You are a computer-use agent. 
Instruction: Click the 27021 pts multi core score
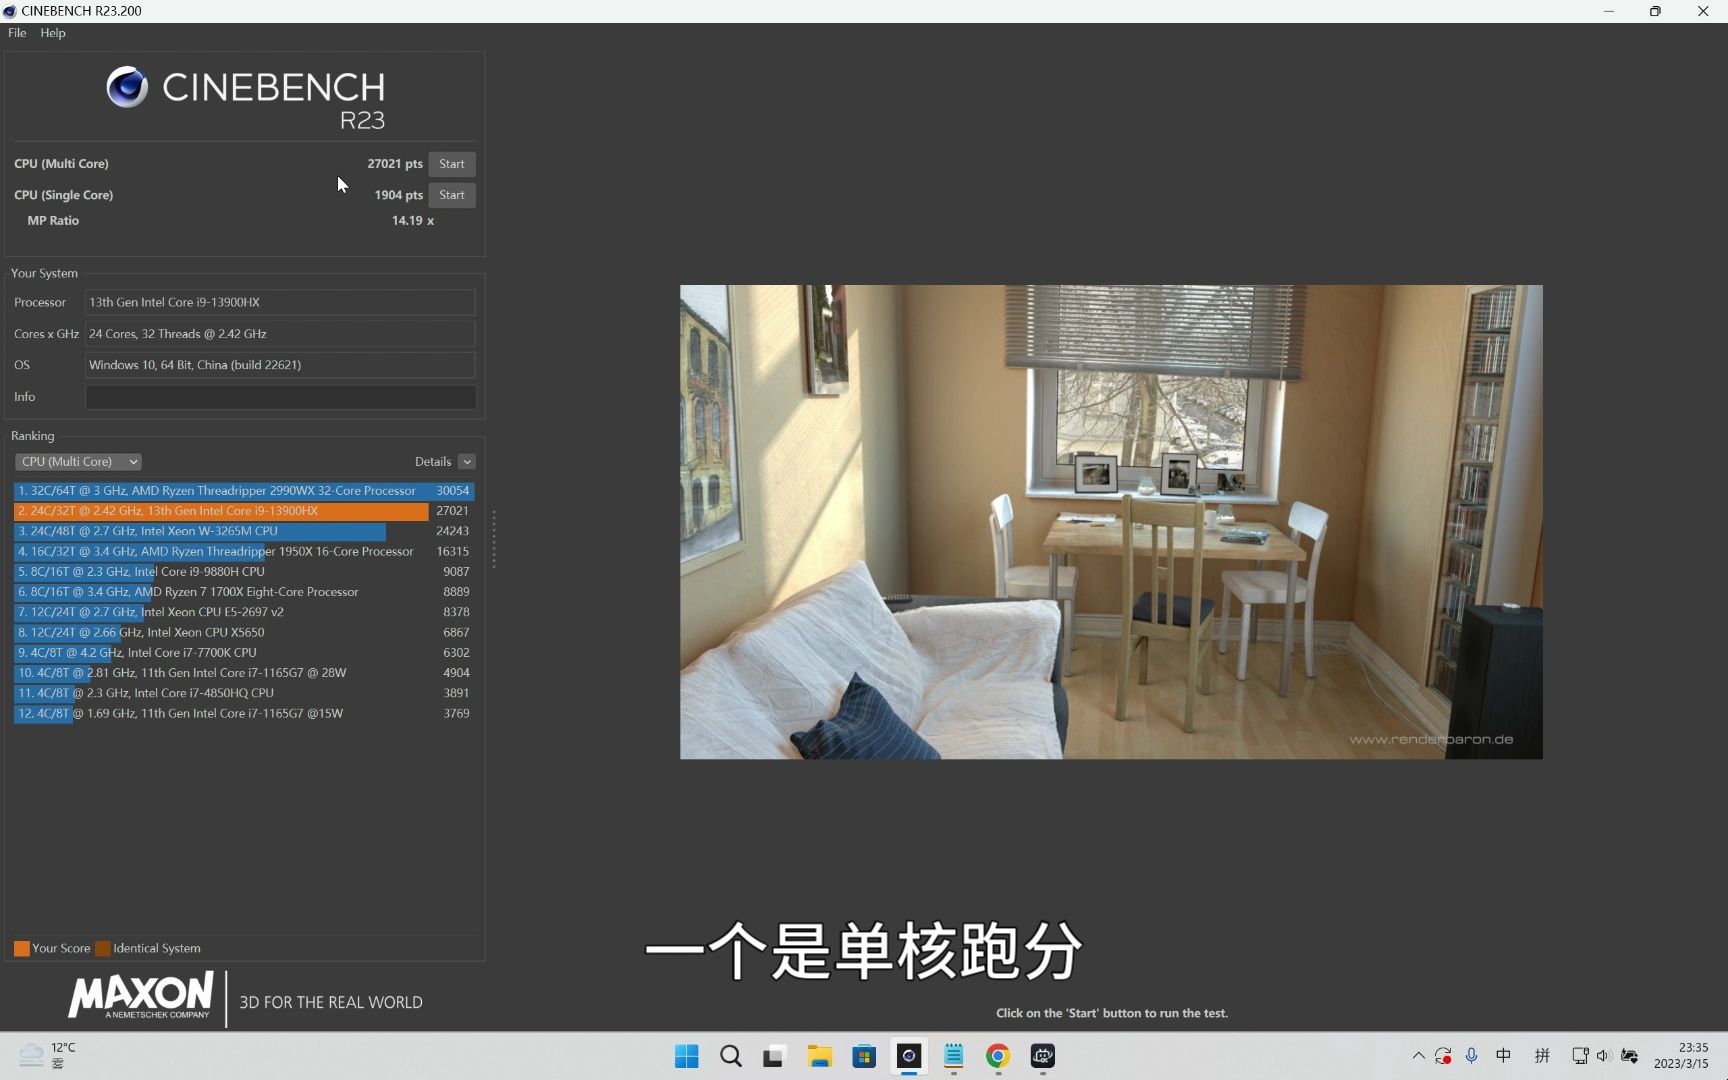tap(395, 164)
